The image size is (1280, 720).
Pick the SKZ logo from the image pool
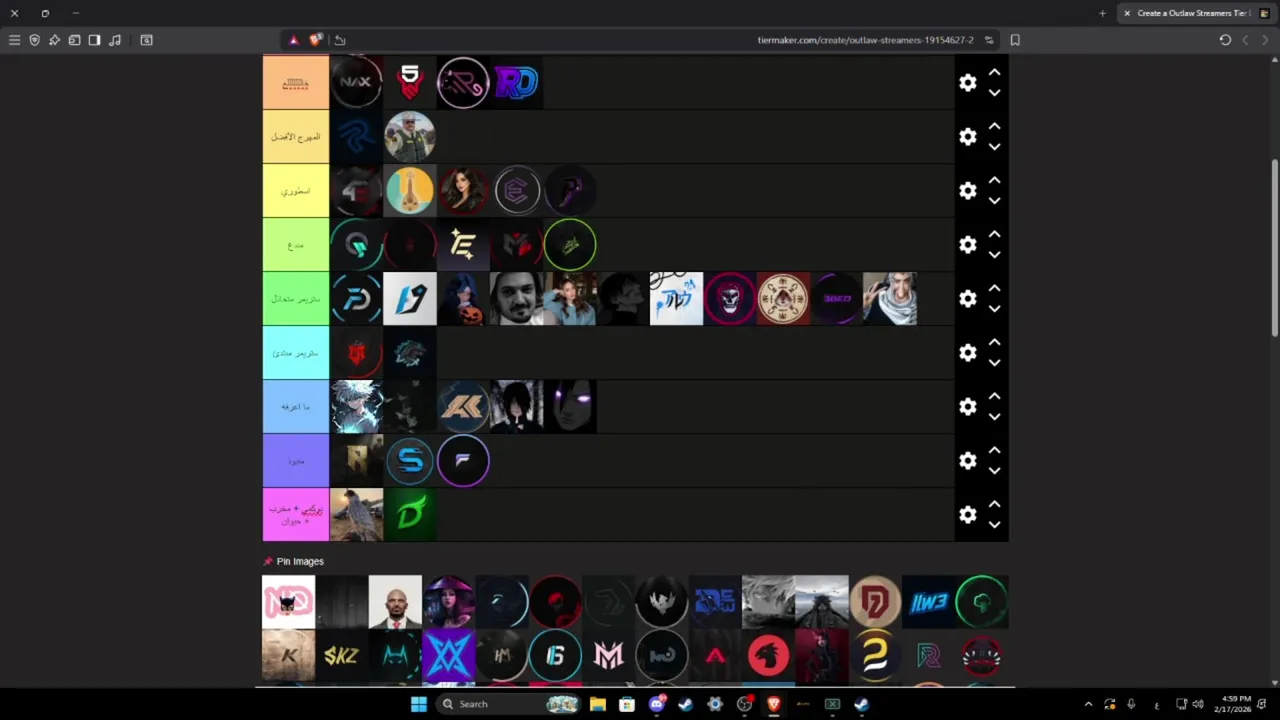point(341,656)
